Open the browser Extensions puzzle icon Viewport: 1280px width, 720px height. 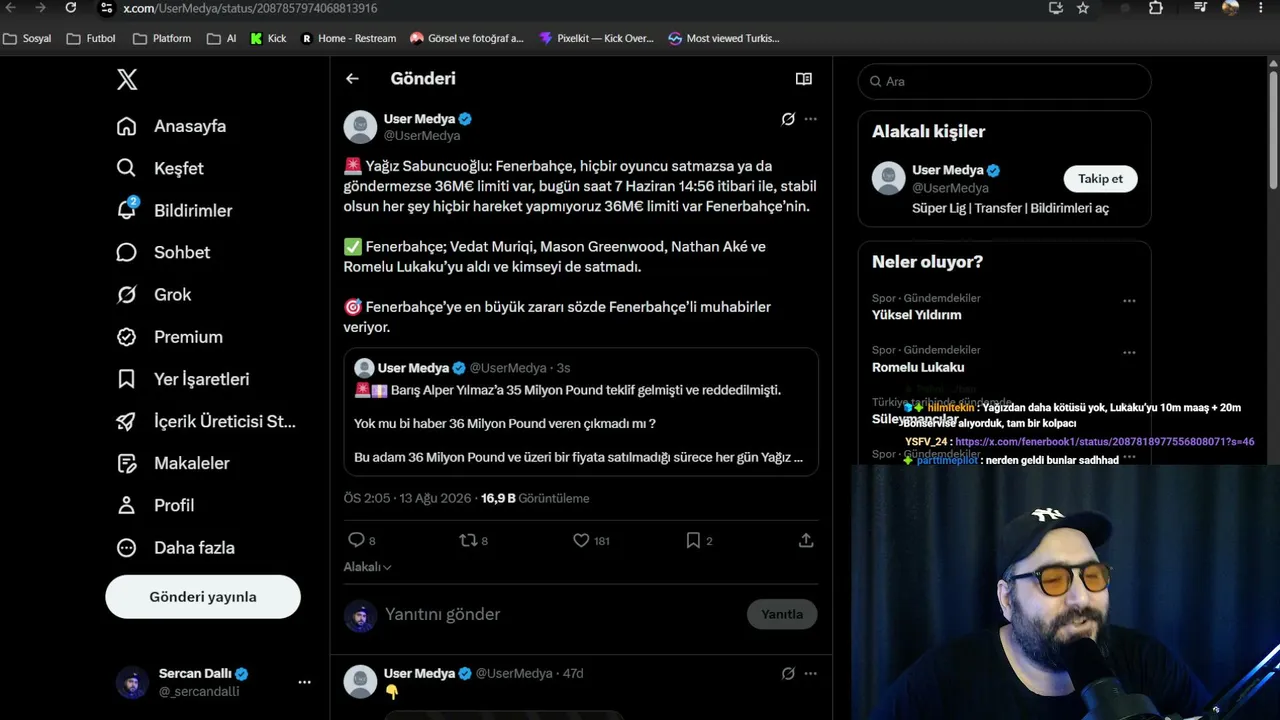pyautogui.click(x=1156, y=8)
